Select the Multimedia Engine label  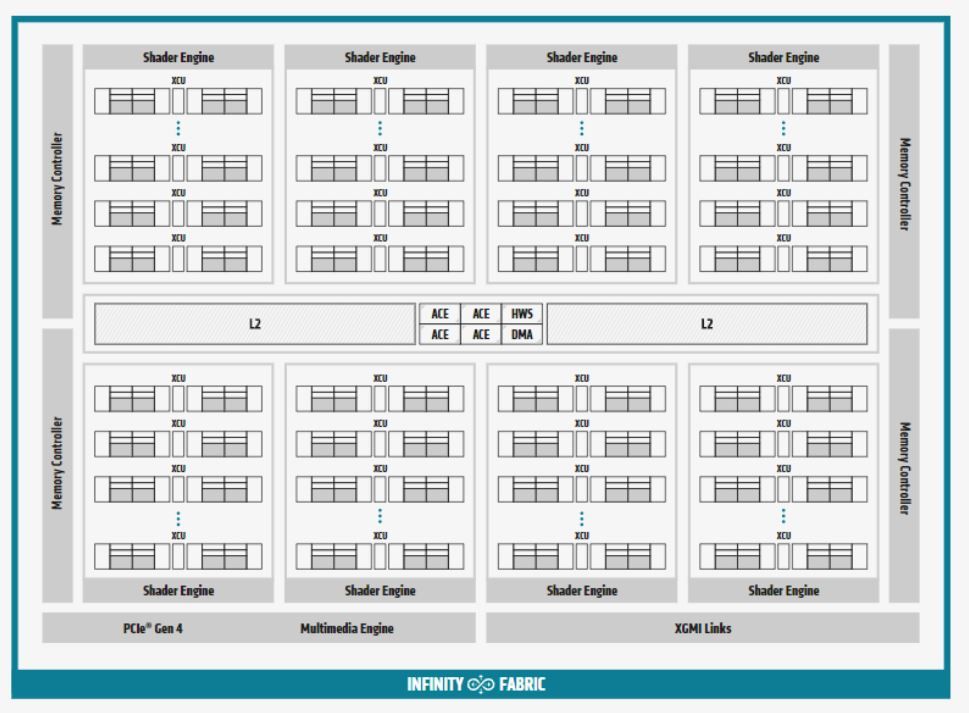pos(347,628)
